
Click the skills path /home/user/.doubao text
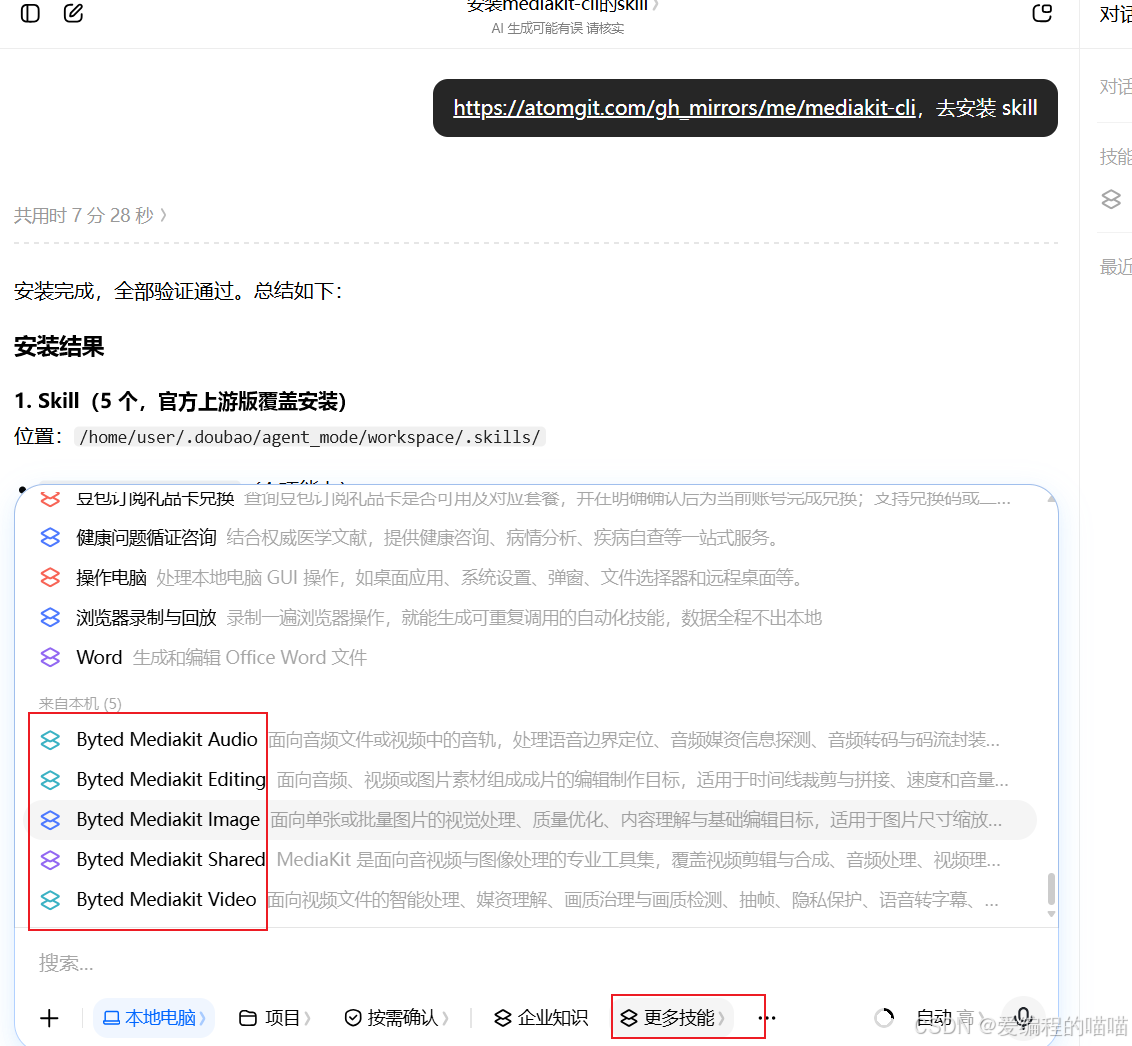pyautogui.click(x=310, y=437)
